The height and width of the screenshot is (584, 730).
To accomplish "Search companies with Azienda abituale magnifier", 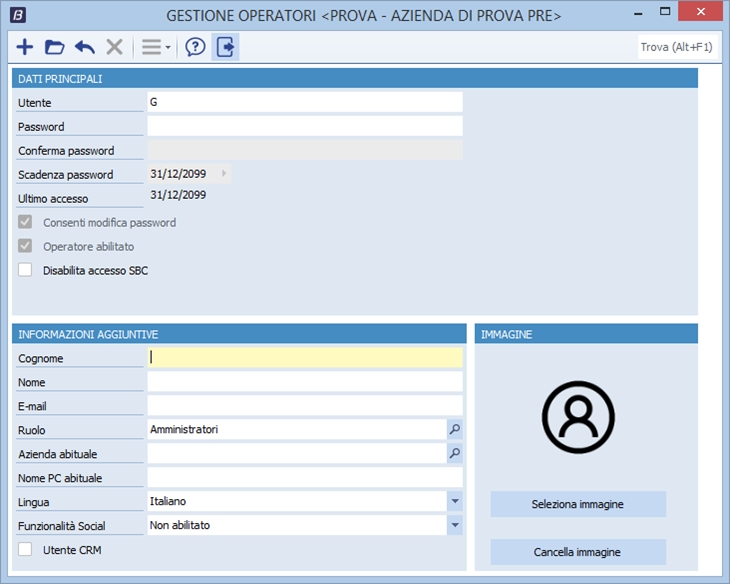I will point(455,453).
